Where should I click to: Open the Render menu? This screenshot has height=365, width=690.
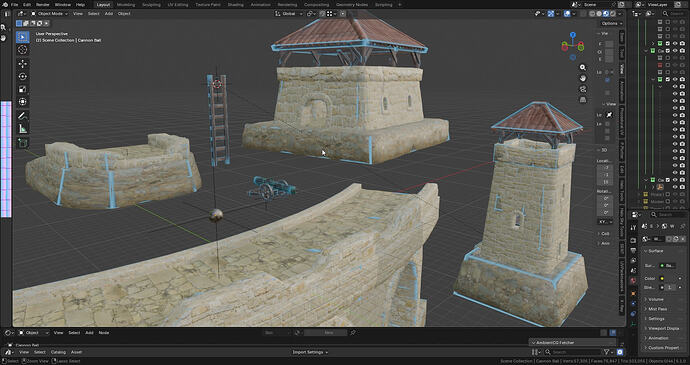[x=43, y=4]
